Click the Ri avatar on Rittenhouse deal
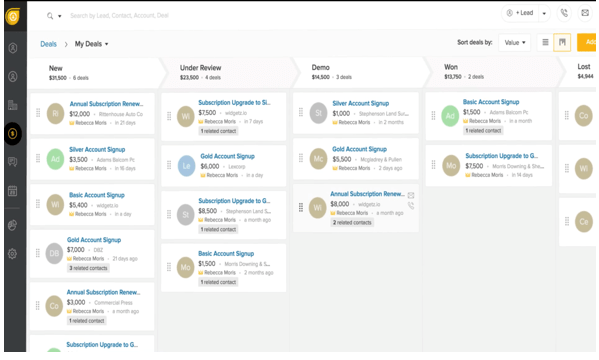The width and height of the screenshot is (599, 360). (x=55, y=114)
